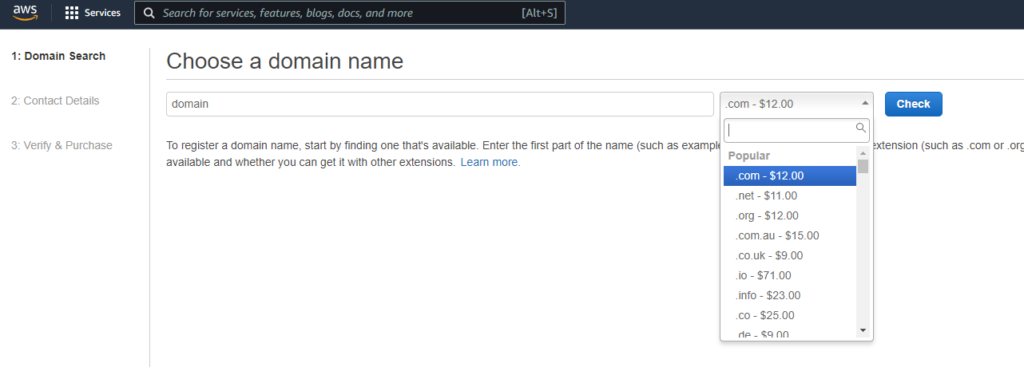Click the extension filter search box
1024x379 pixels.
[796, 130]
